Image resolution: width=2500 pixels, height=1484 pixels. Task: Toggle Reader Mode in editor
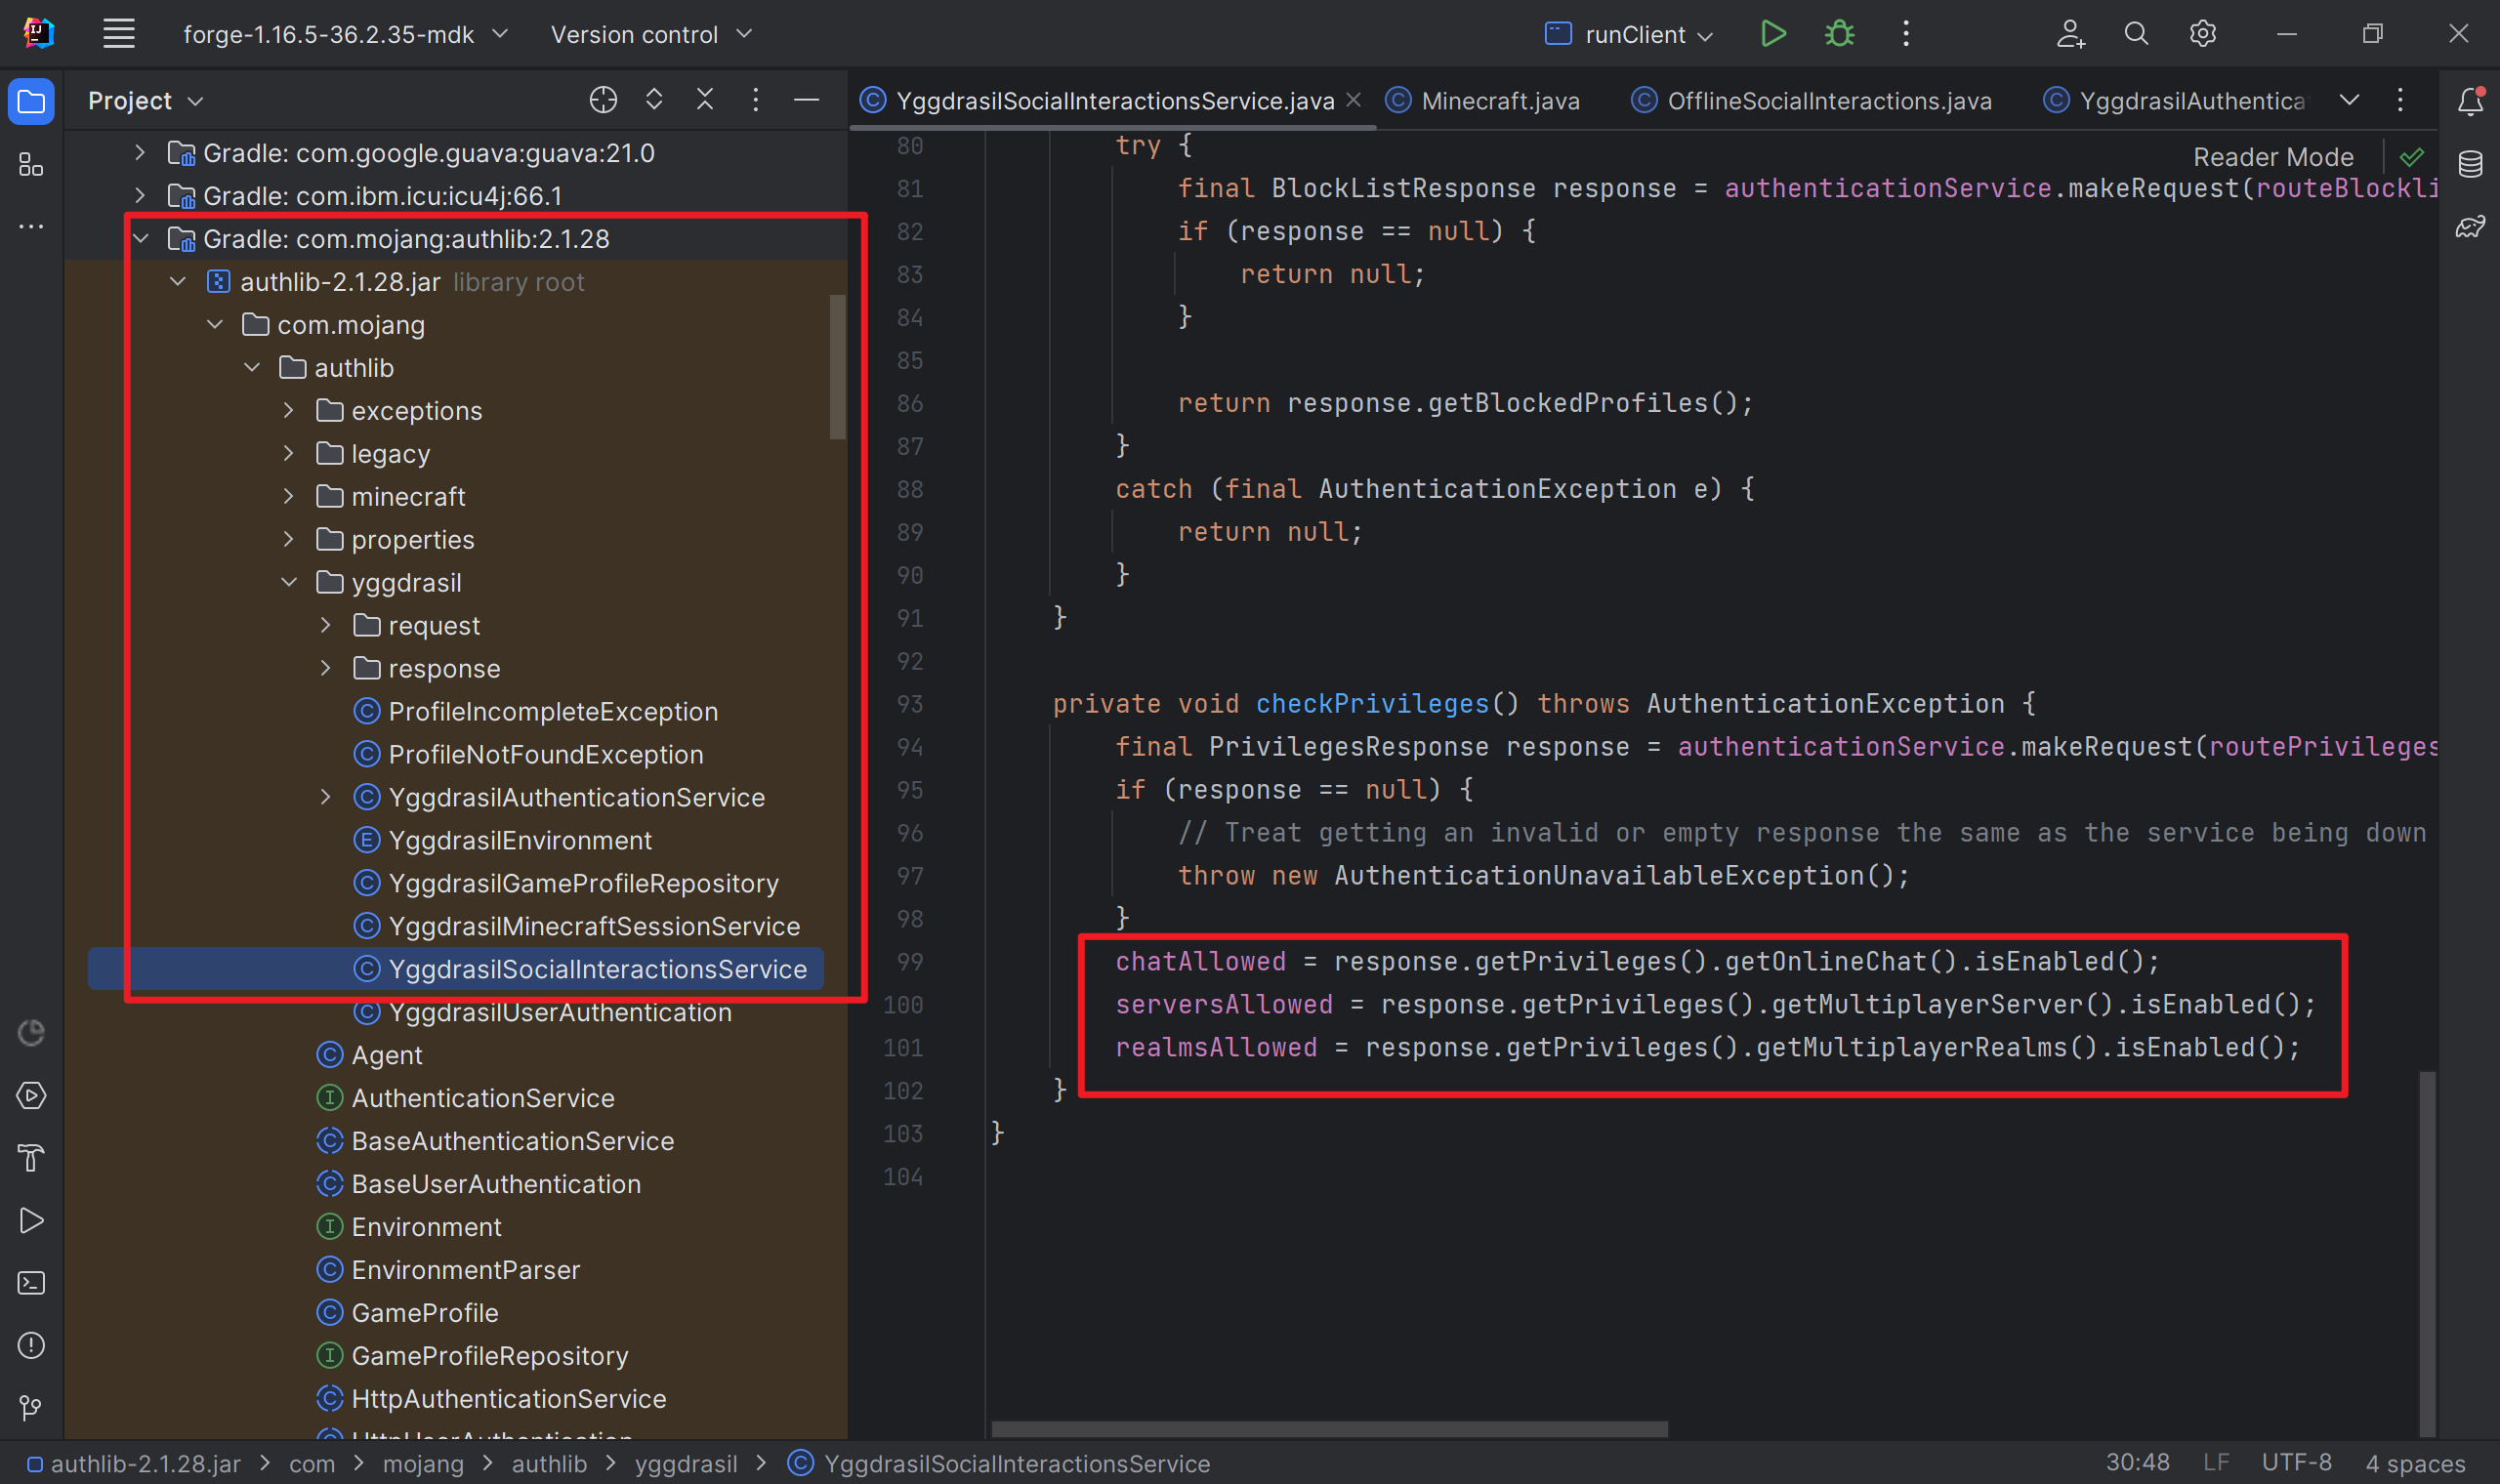pos(2272,157)
